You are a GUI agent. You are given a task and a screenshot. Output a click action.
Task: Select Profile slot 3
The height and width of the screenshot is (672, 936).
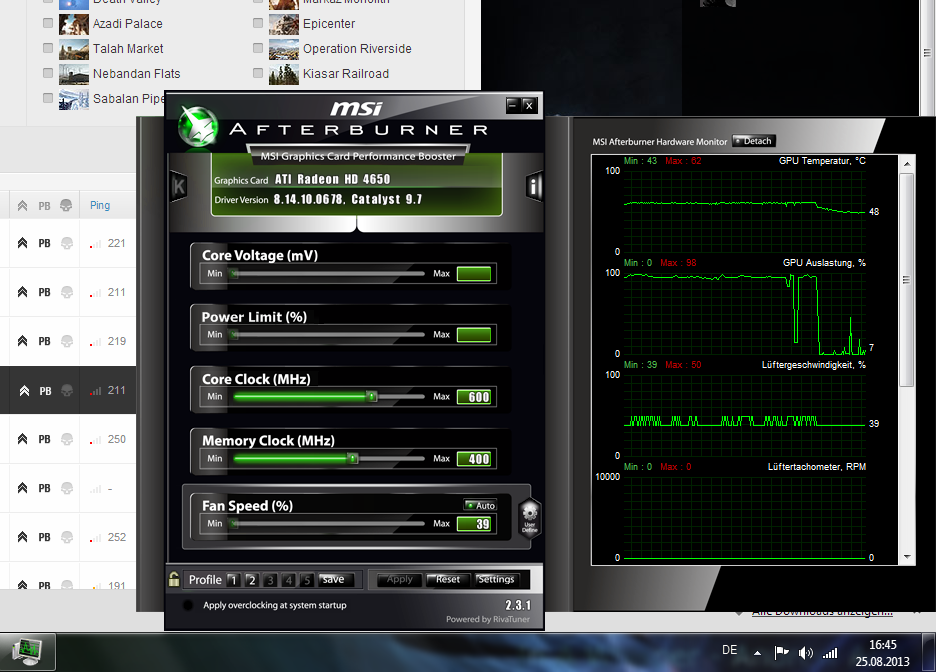270,579
